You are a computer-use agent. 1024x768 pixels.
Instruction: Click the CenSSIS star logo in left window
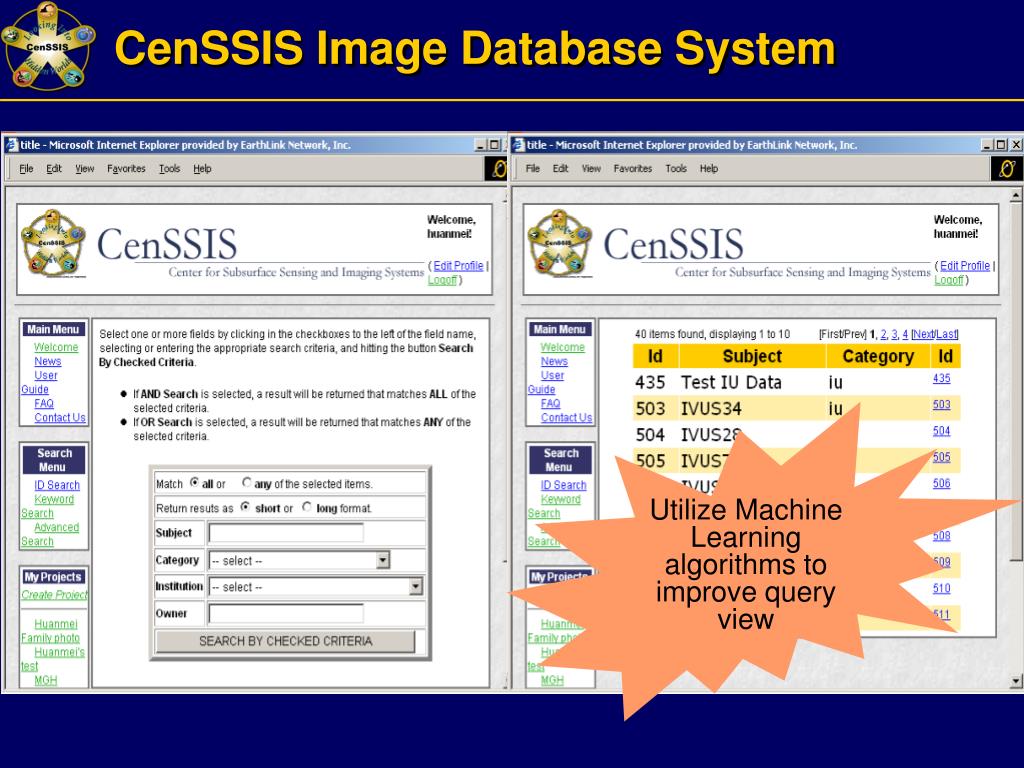(54, 243)
